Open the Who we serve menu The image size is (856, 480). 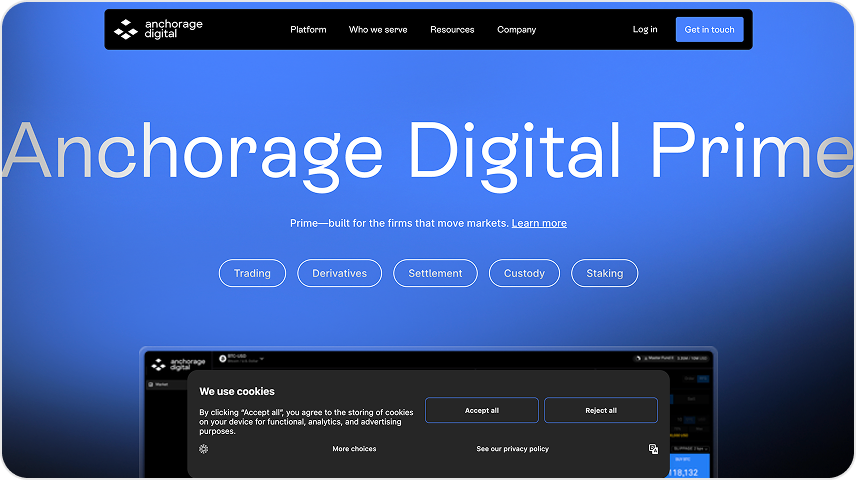click(378, 29)
